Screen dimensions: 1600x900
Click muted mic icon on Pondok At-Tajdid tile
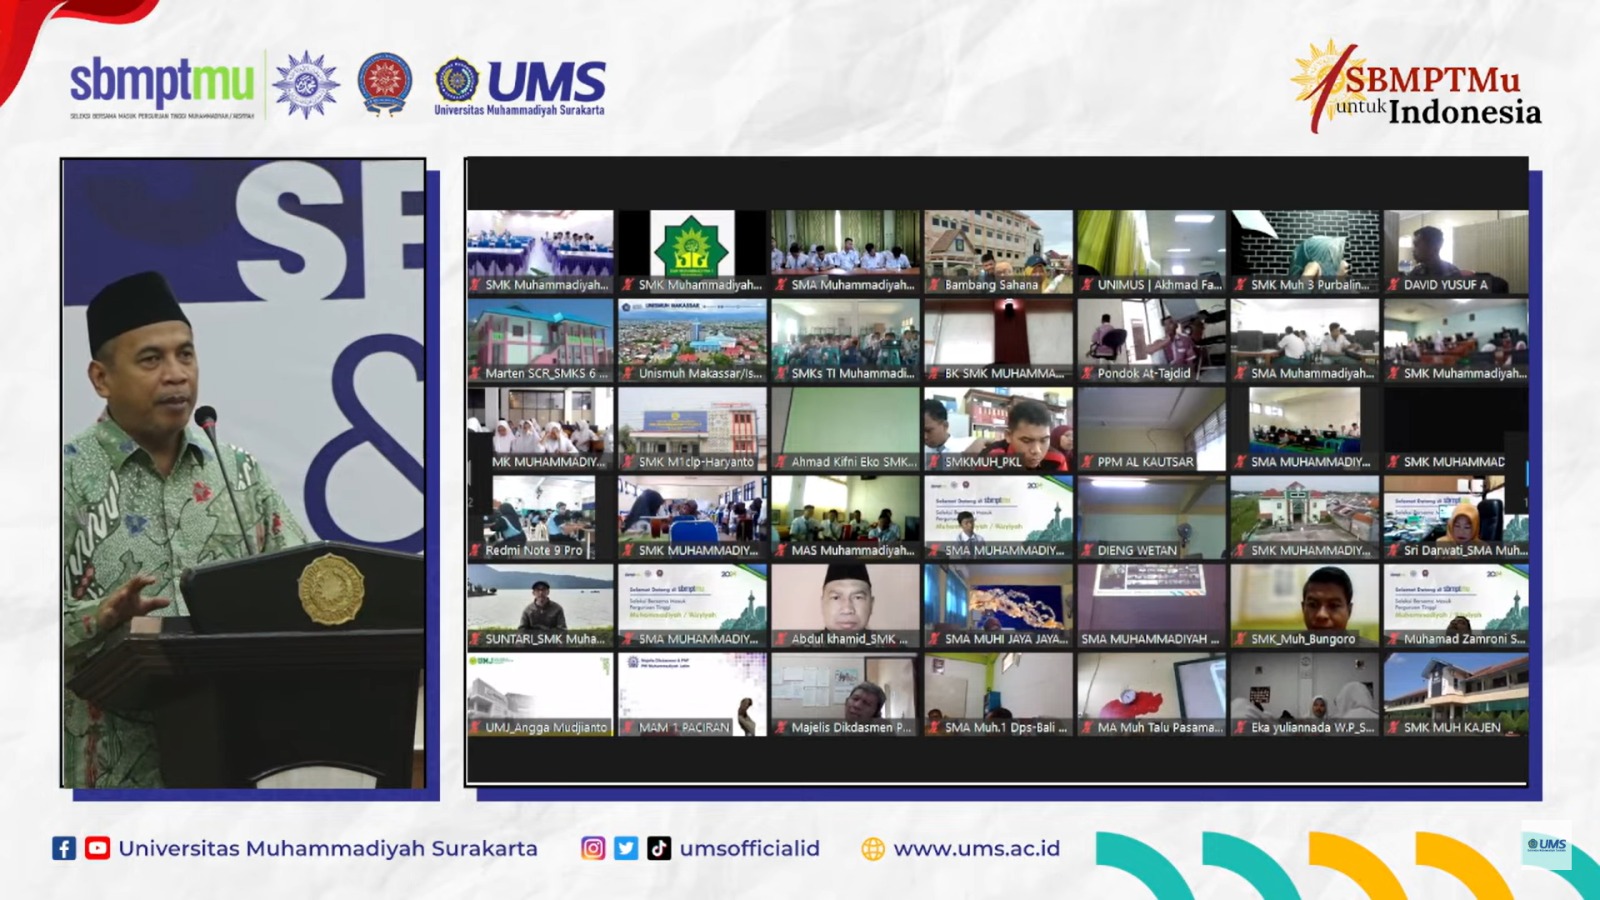point(1087,373)
